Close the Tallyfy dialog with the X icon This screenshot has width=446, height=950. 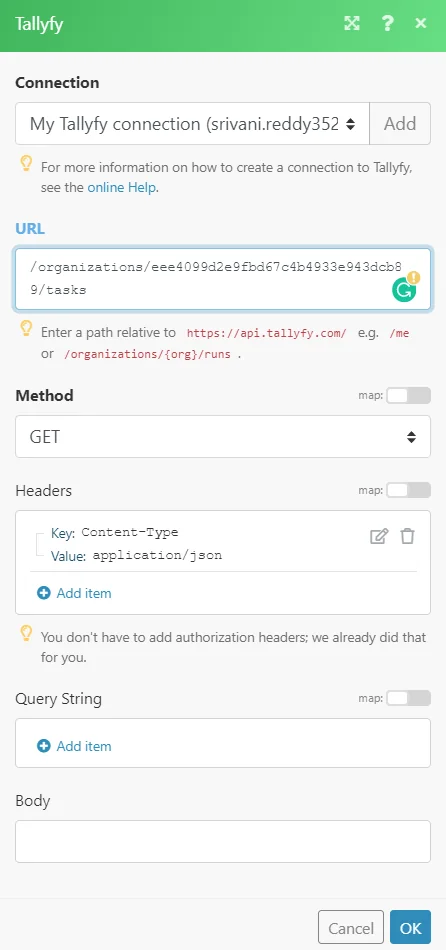421,24
